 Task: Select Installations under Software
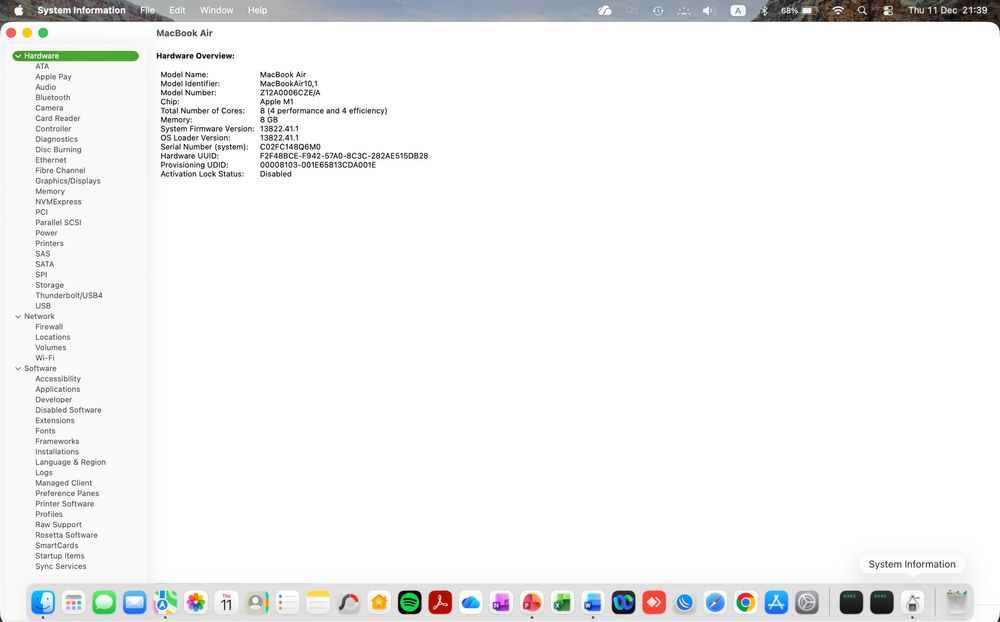click(57, 452)
